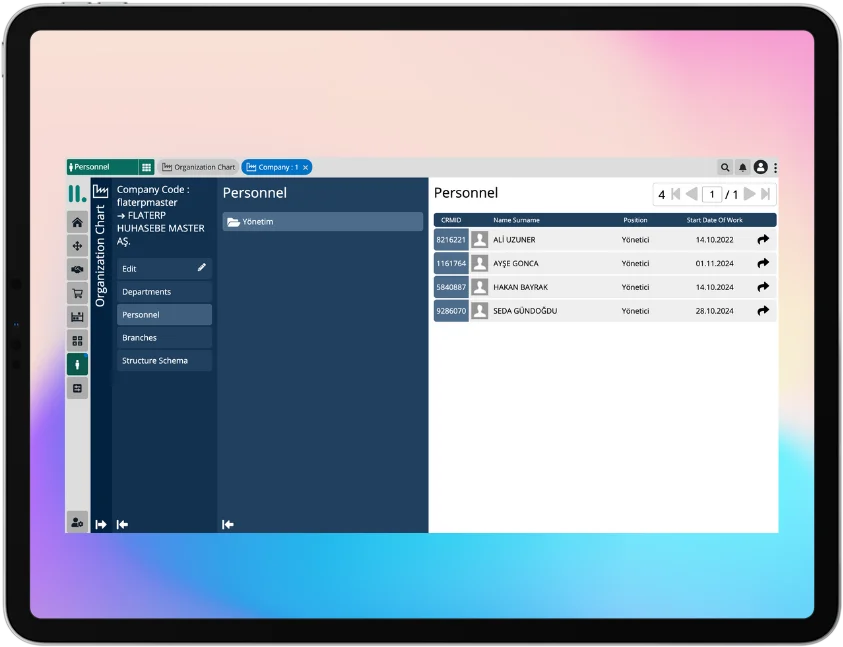Open the Departments section
This screenshot has width=843, height=647.
click(x=164, y=291)
